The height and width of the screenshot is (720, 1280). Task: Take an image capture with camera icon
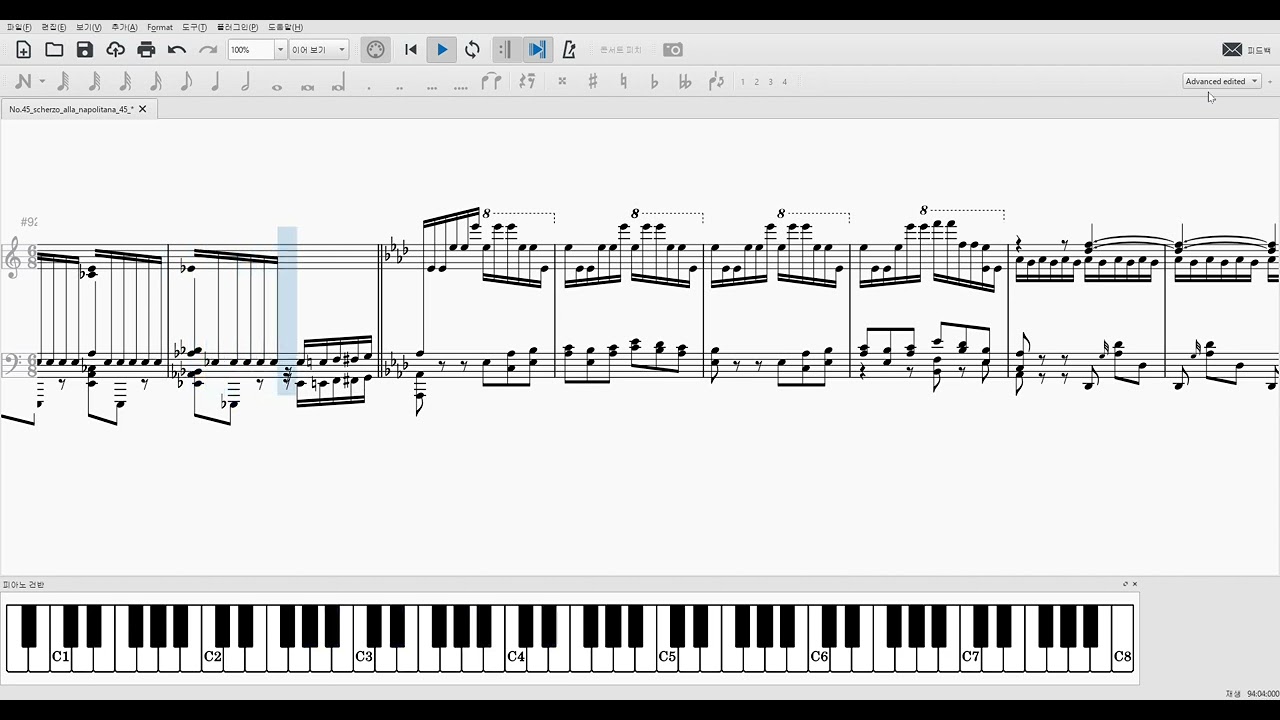click(673, 49)
